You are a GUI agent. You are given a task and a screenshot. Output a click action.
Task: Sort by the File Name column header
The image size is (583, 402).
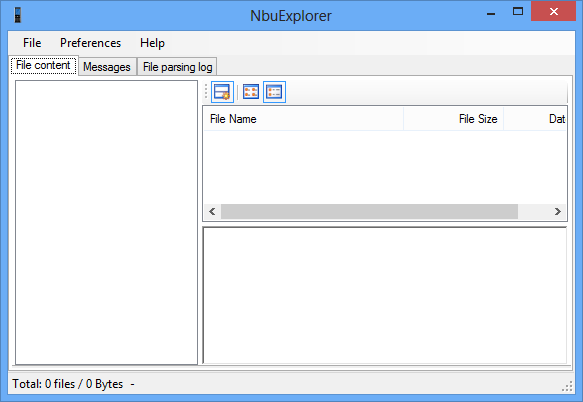(x=303, y=119)
